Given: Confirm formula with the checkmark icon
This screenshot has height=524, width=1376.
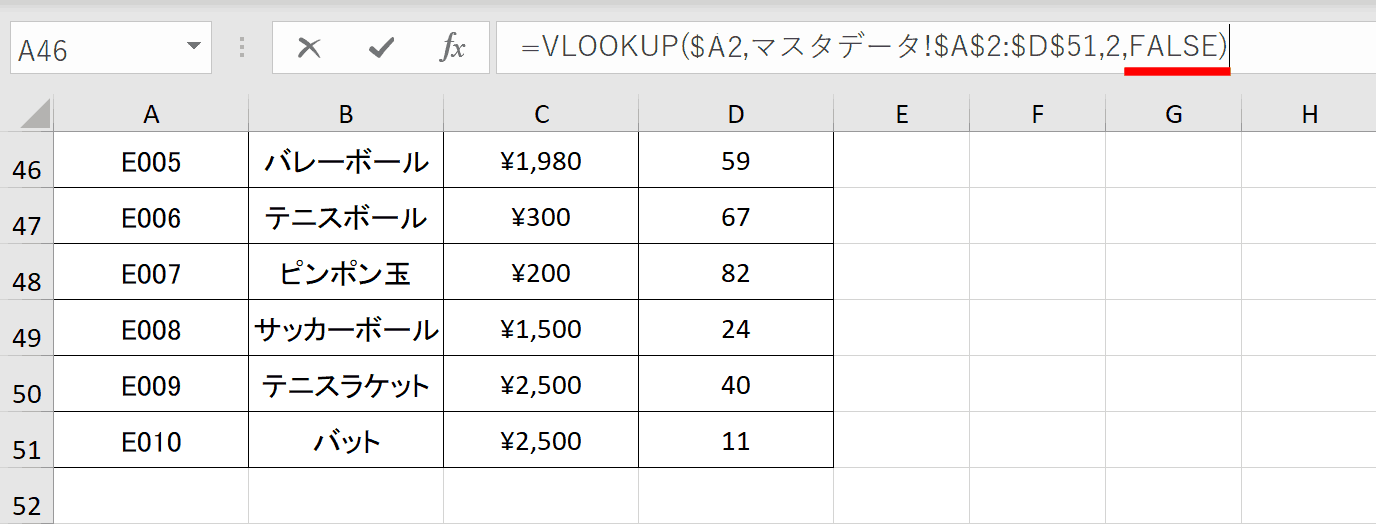Looking at the screenshot, I should (x=381, y=47).
